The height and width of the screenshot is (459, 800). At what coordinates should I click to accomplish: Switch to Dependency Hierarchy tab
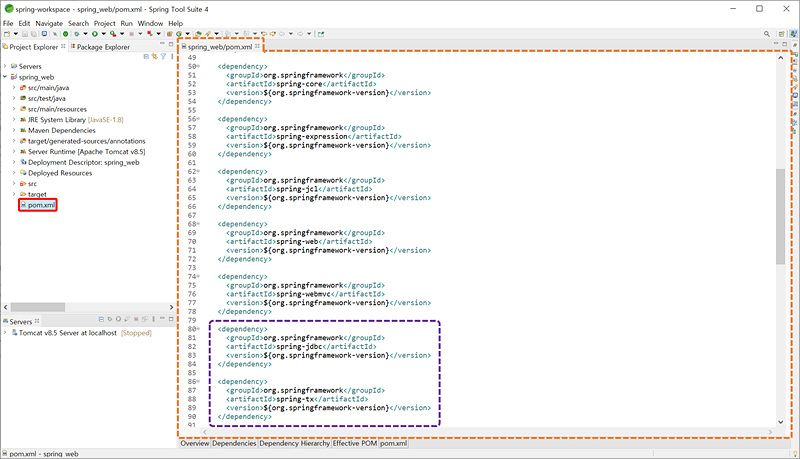[294, 443]
